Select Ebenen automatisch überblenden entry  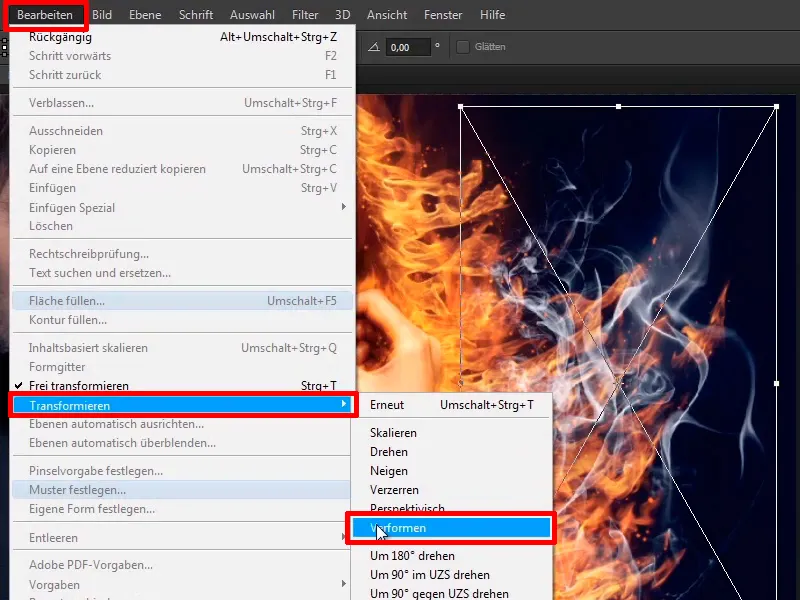point(183,443)
